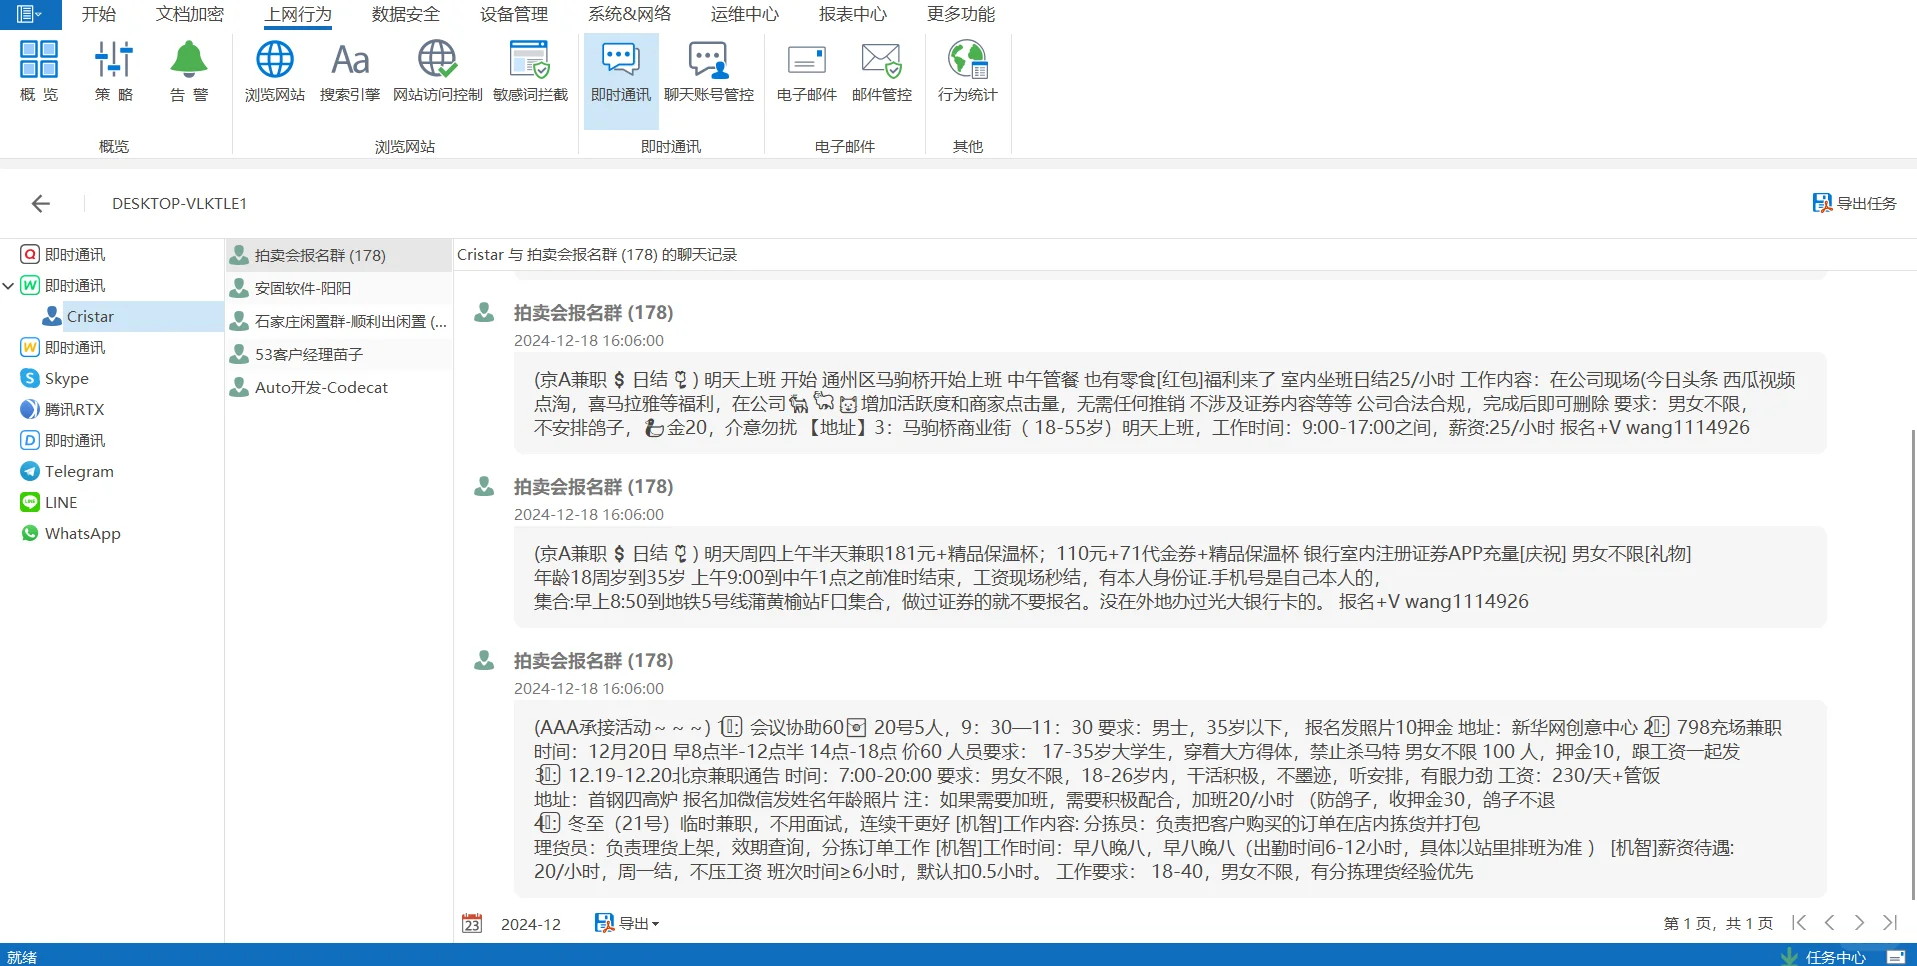Open the application menu at top-left
This screenshot has height=966, width=1917.
click(x=27, y=14)
